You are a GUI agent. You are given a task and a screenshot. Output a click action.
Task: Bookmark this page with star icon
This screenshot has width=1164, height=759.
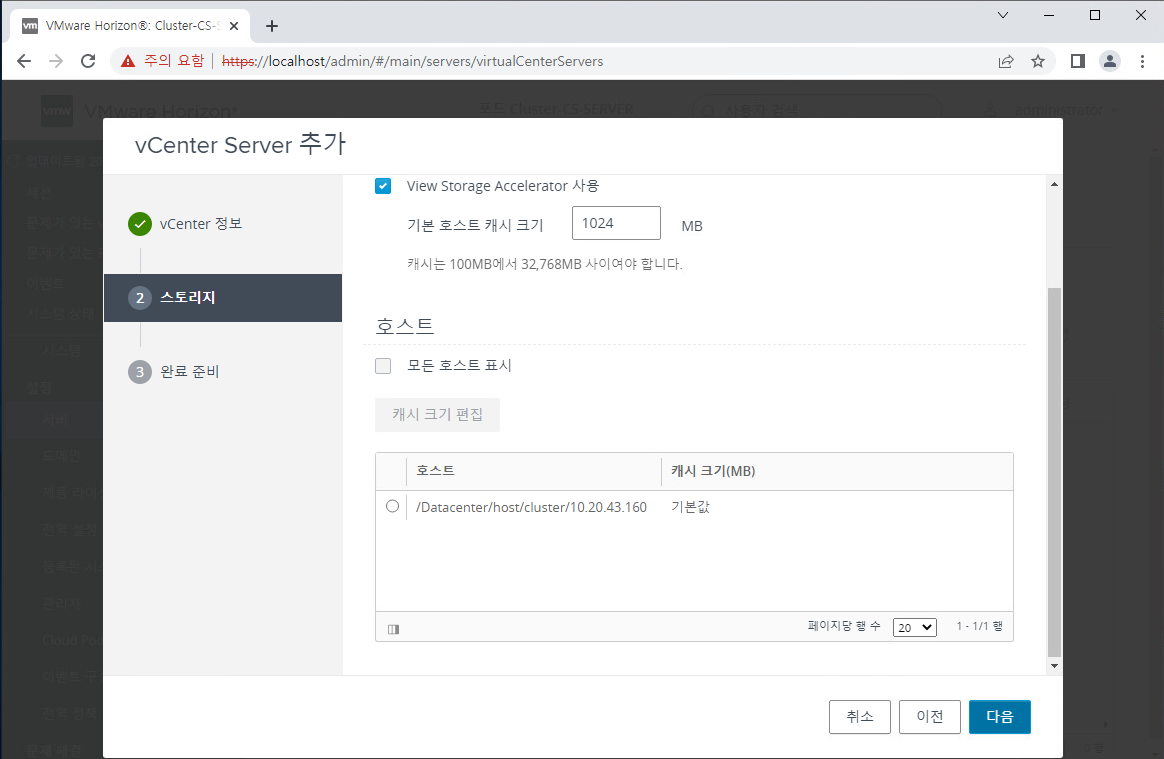[x=1038, y=61]
